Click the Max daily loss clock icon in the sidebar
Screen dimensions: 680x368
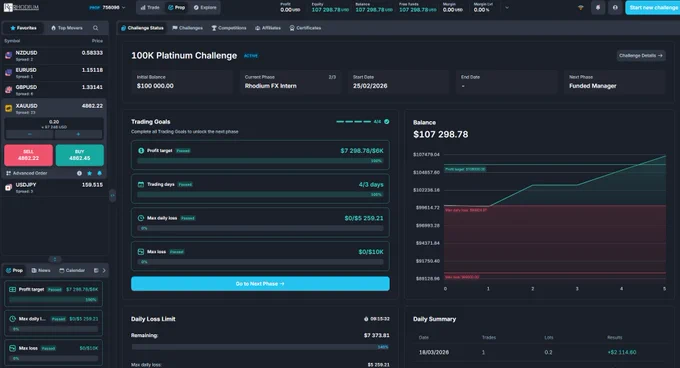click(x=13, y=319)
